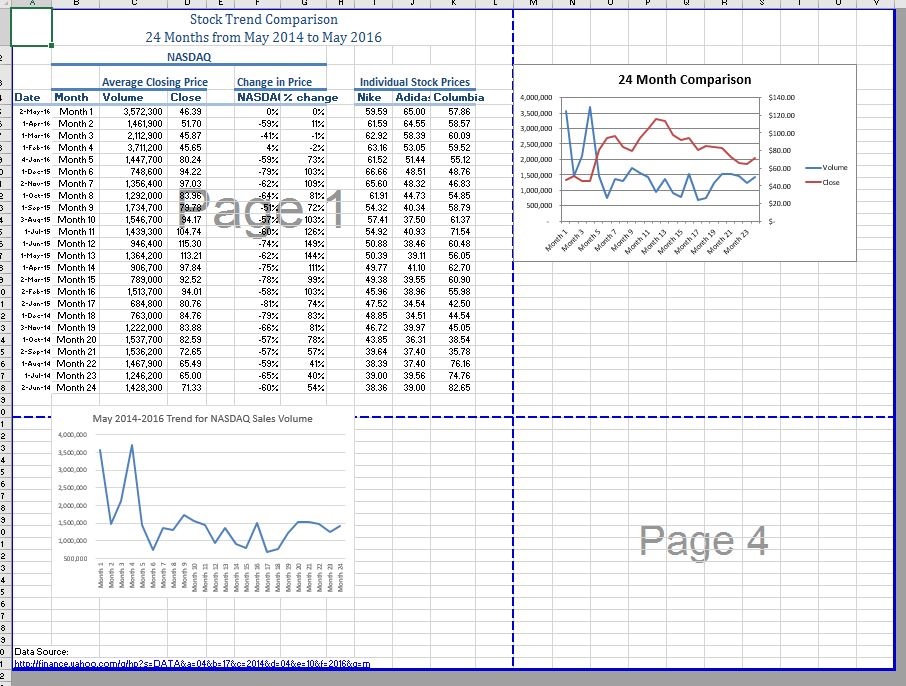Select the 24 Month Comparison chart title
This screenshot has height=686, width=906.
pos(685,80)
